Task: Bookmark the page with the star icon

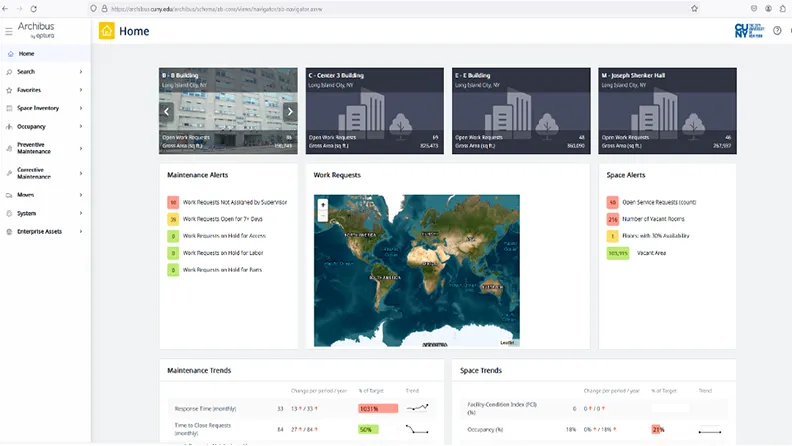Action: tap(695, 9)
